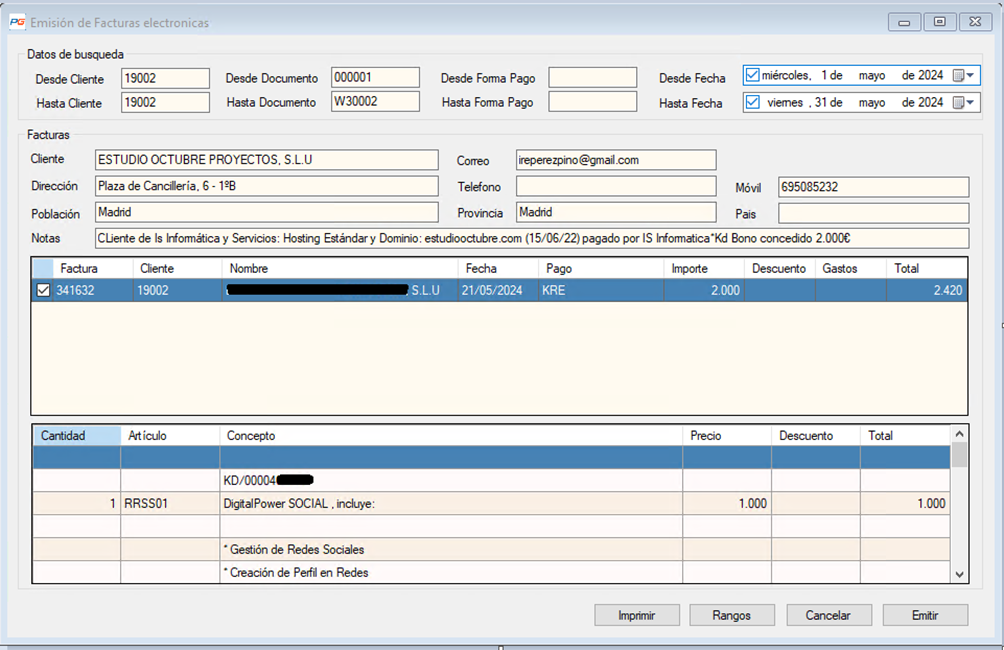This screenshot has width=1004, height=650.
Task: Click the Correo email field
Action: 616,159
